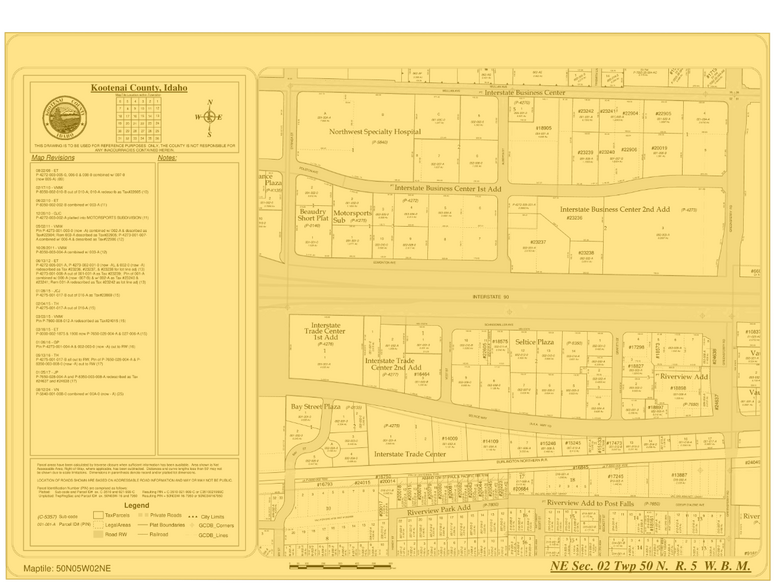
Task: Click the Notes heading
Action: pyautogui.click(x=168, y=158)
